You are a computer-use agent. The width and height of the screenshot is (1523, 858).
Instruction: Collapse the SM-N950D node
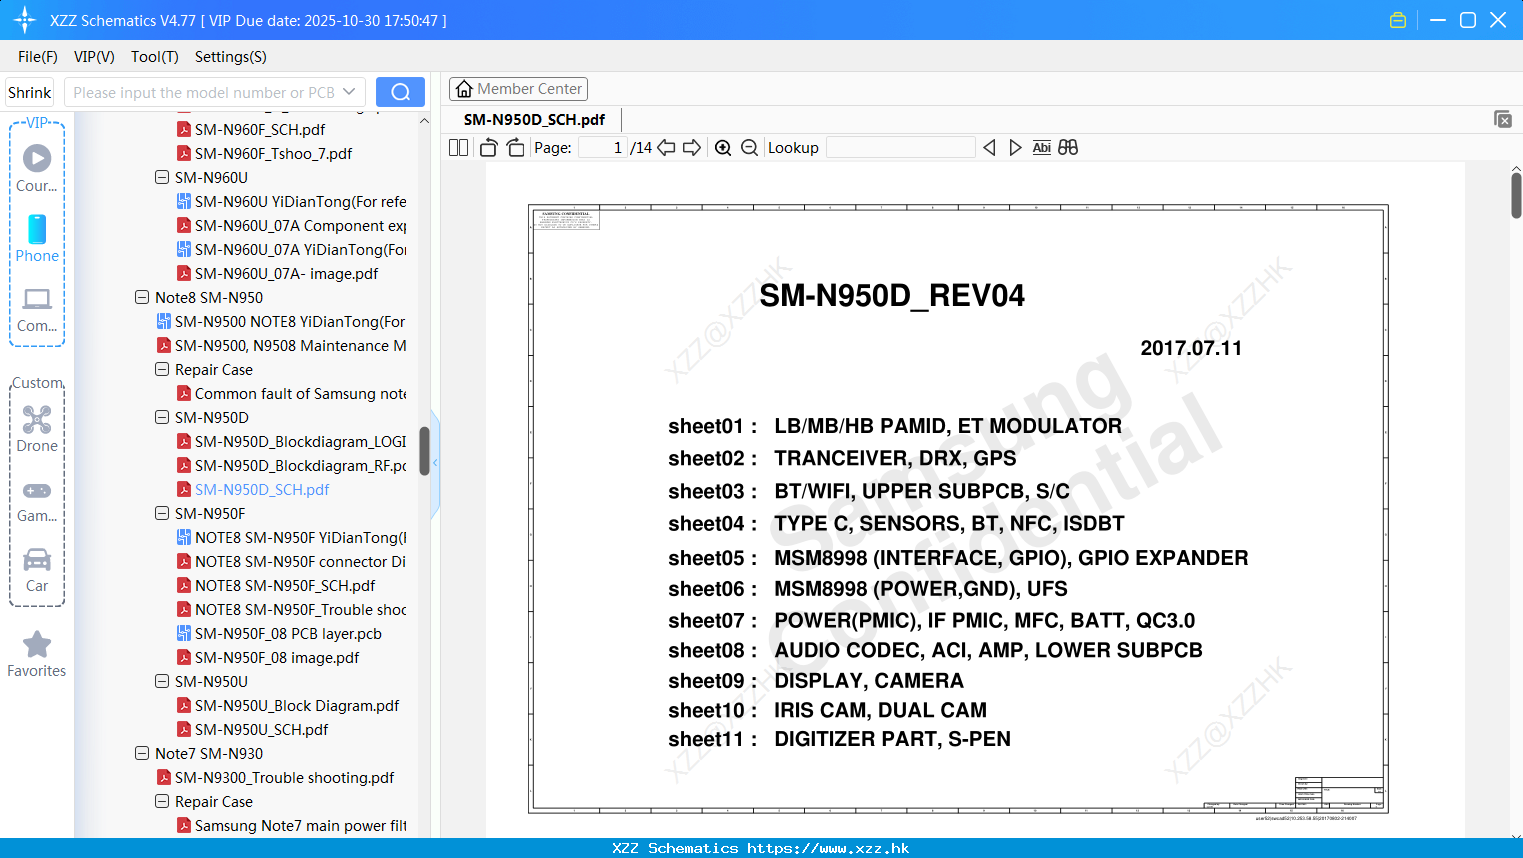(x=162, y=417)
